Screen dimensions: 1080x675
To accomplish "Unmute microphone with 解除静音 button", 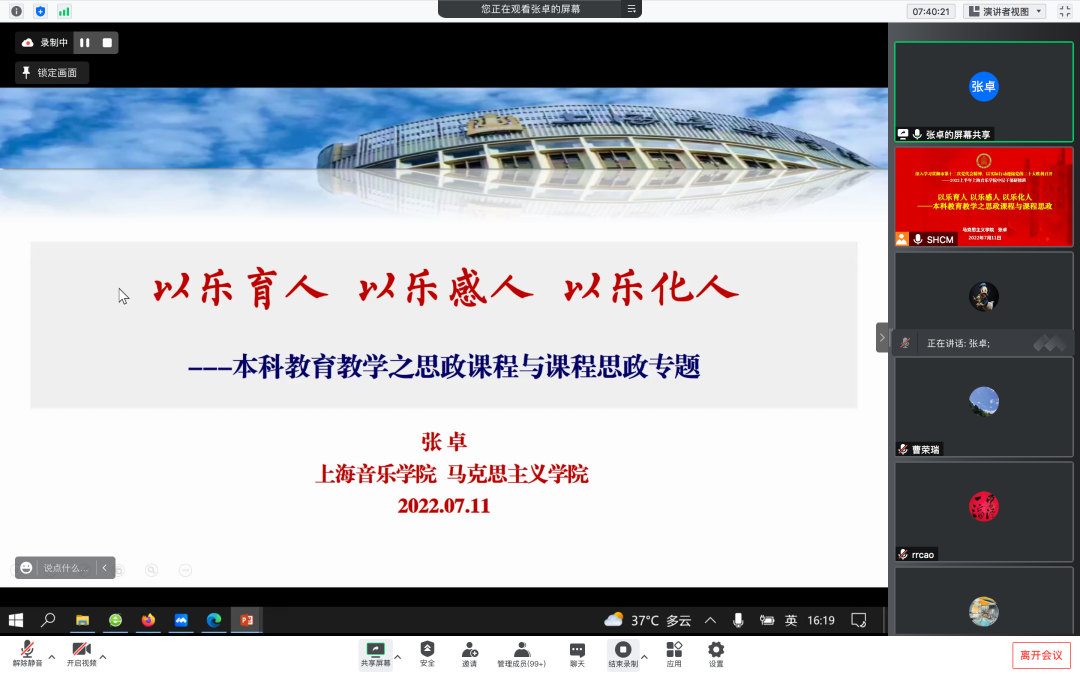I will [x=27, y=654].
